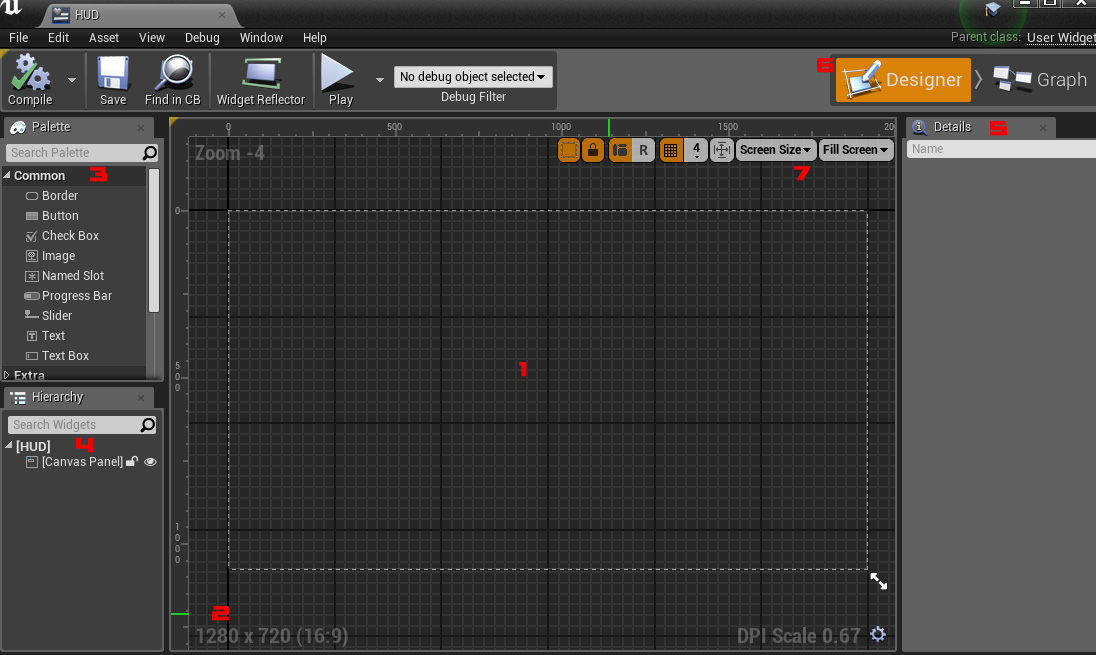This screenshot has width=1096, height=655.
Task: Focus the Search Palette field
Action: [x=82, y=153]
